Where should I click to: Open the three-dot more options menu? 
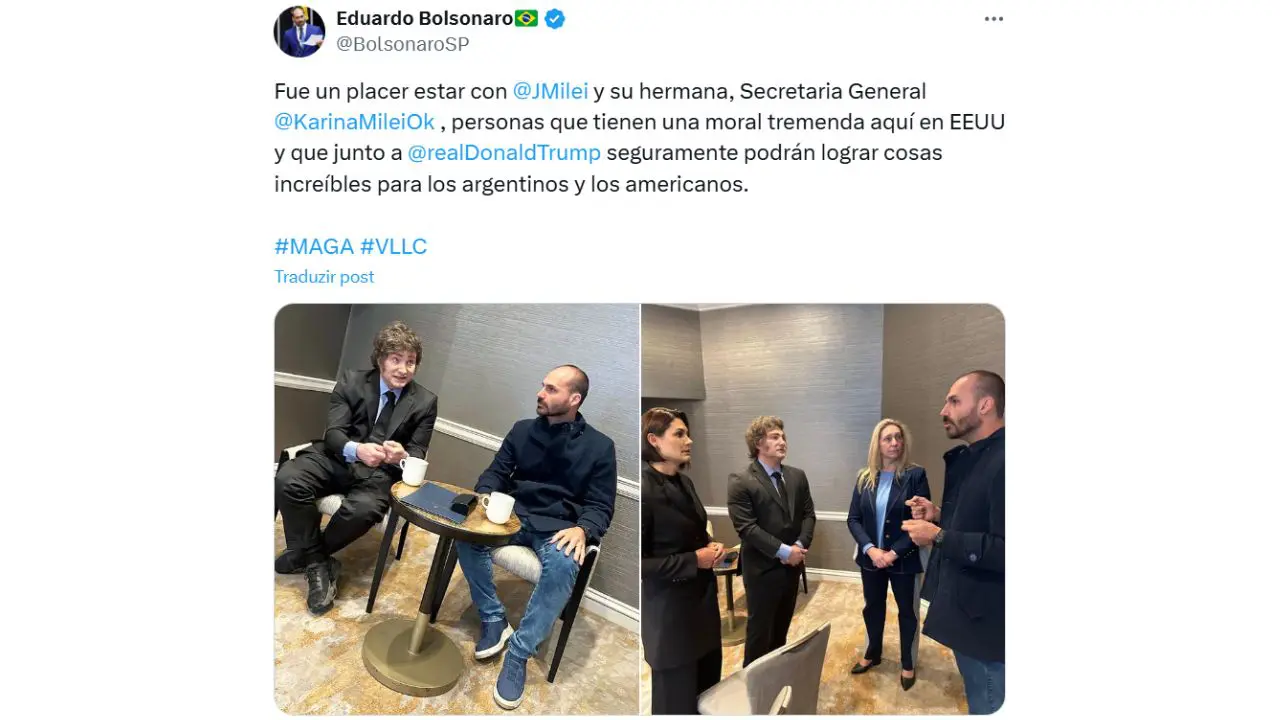pos(993,19)
